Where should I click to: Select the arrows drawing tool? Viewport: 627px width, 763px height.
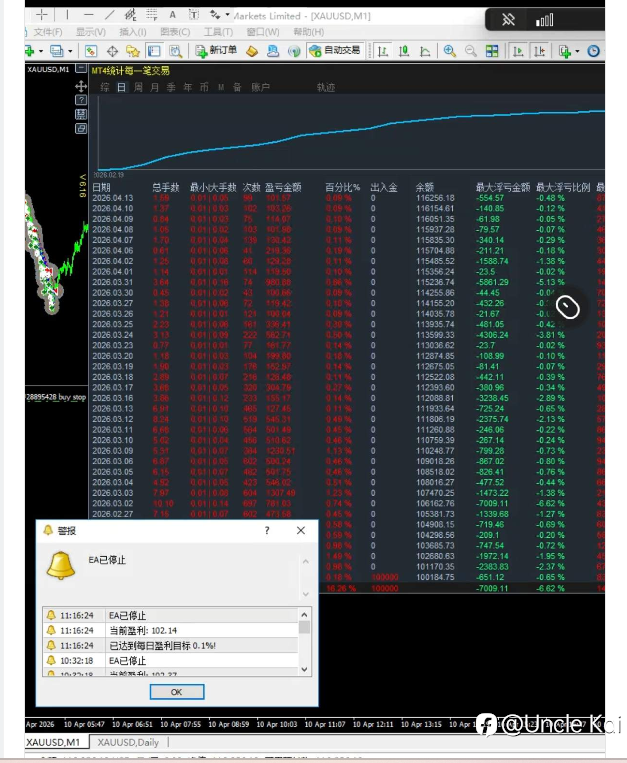(x=215, y=15)
